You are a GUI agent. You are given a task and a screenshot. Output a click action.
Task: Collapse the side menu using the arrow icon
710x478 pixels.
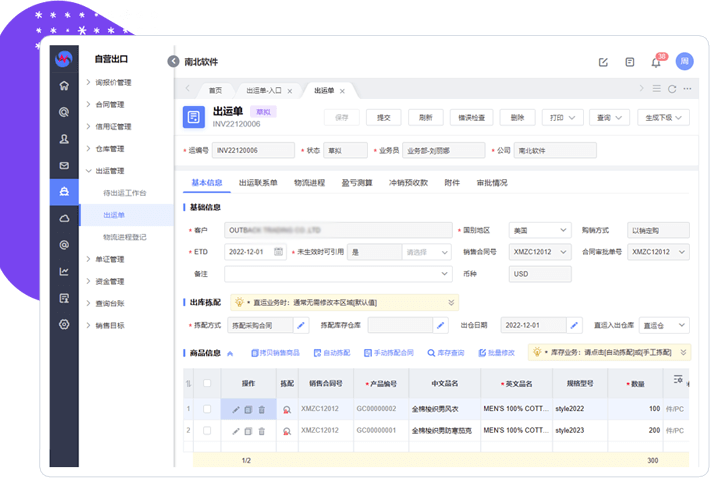tap(173, 61)
